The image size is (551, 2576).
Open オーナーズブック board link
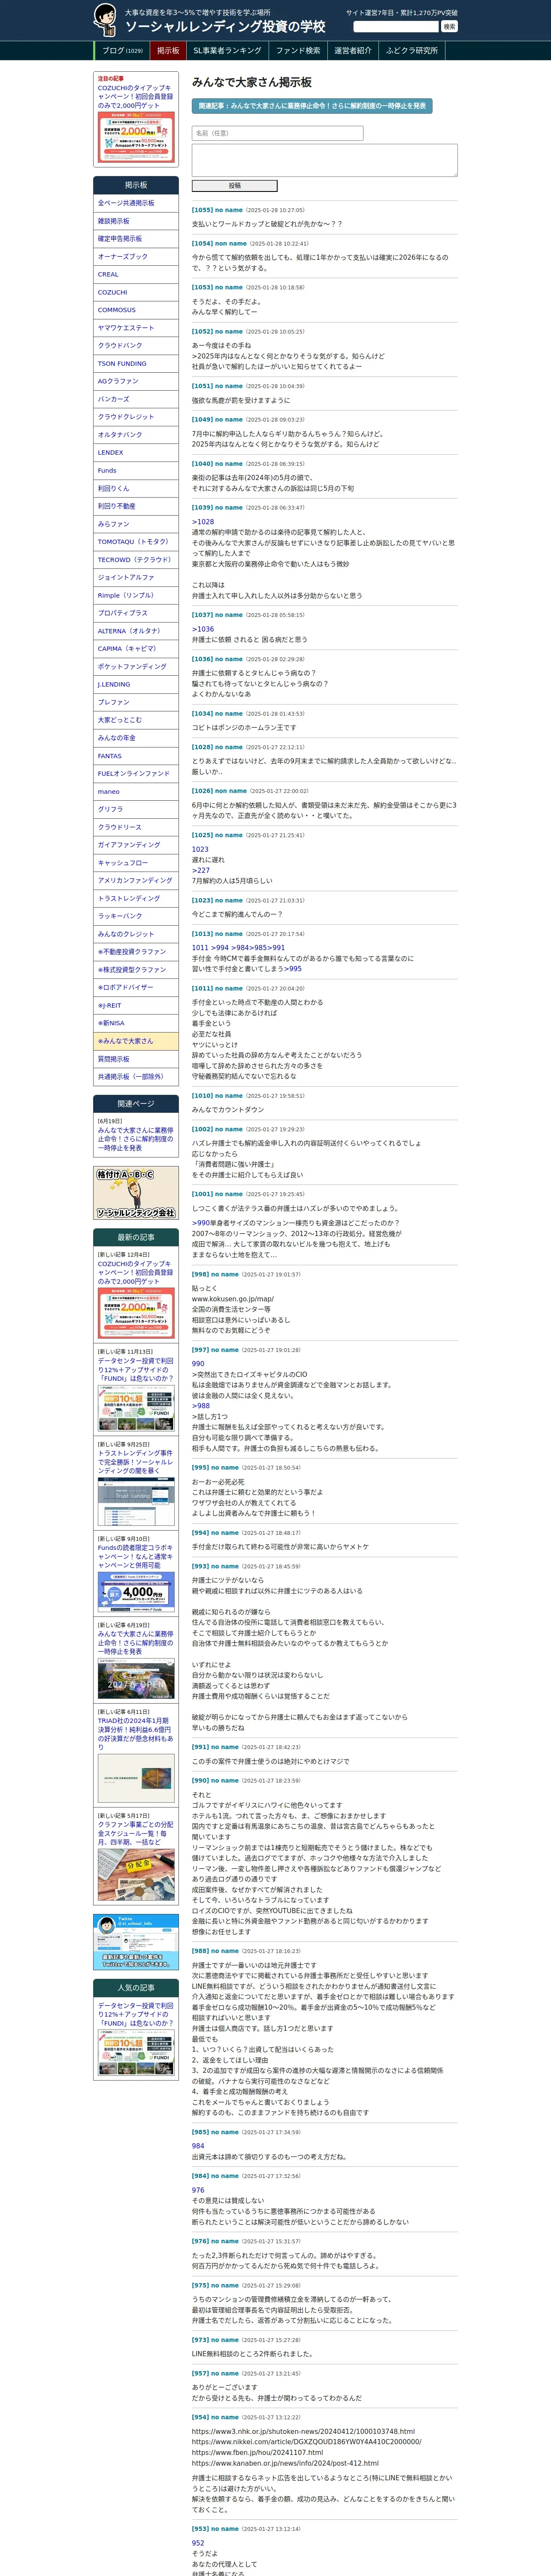point(136,257)
